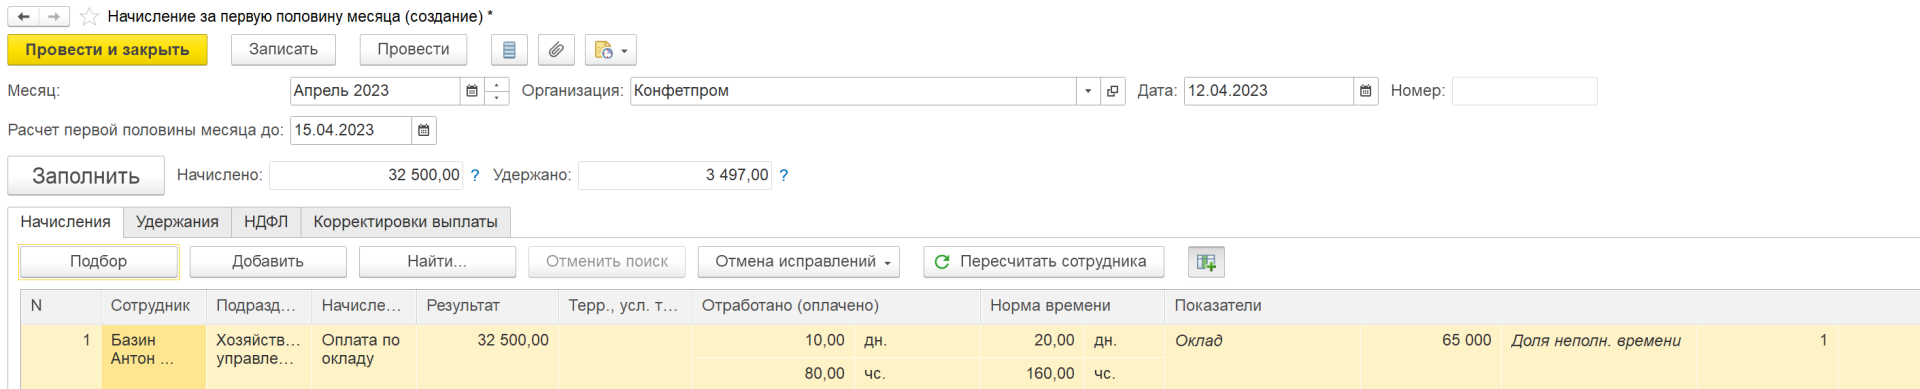Click the Показатели column header
Screen dimensions: 1920x389
(x=1542, y=306)
